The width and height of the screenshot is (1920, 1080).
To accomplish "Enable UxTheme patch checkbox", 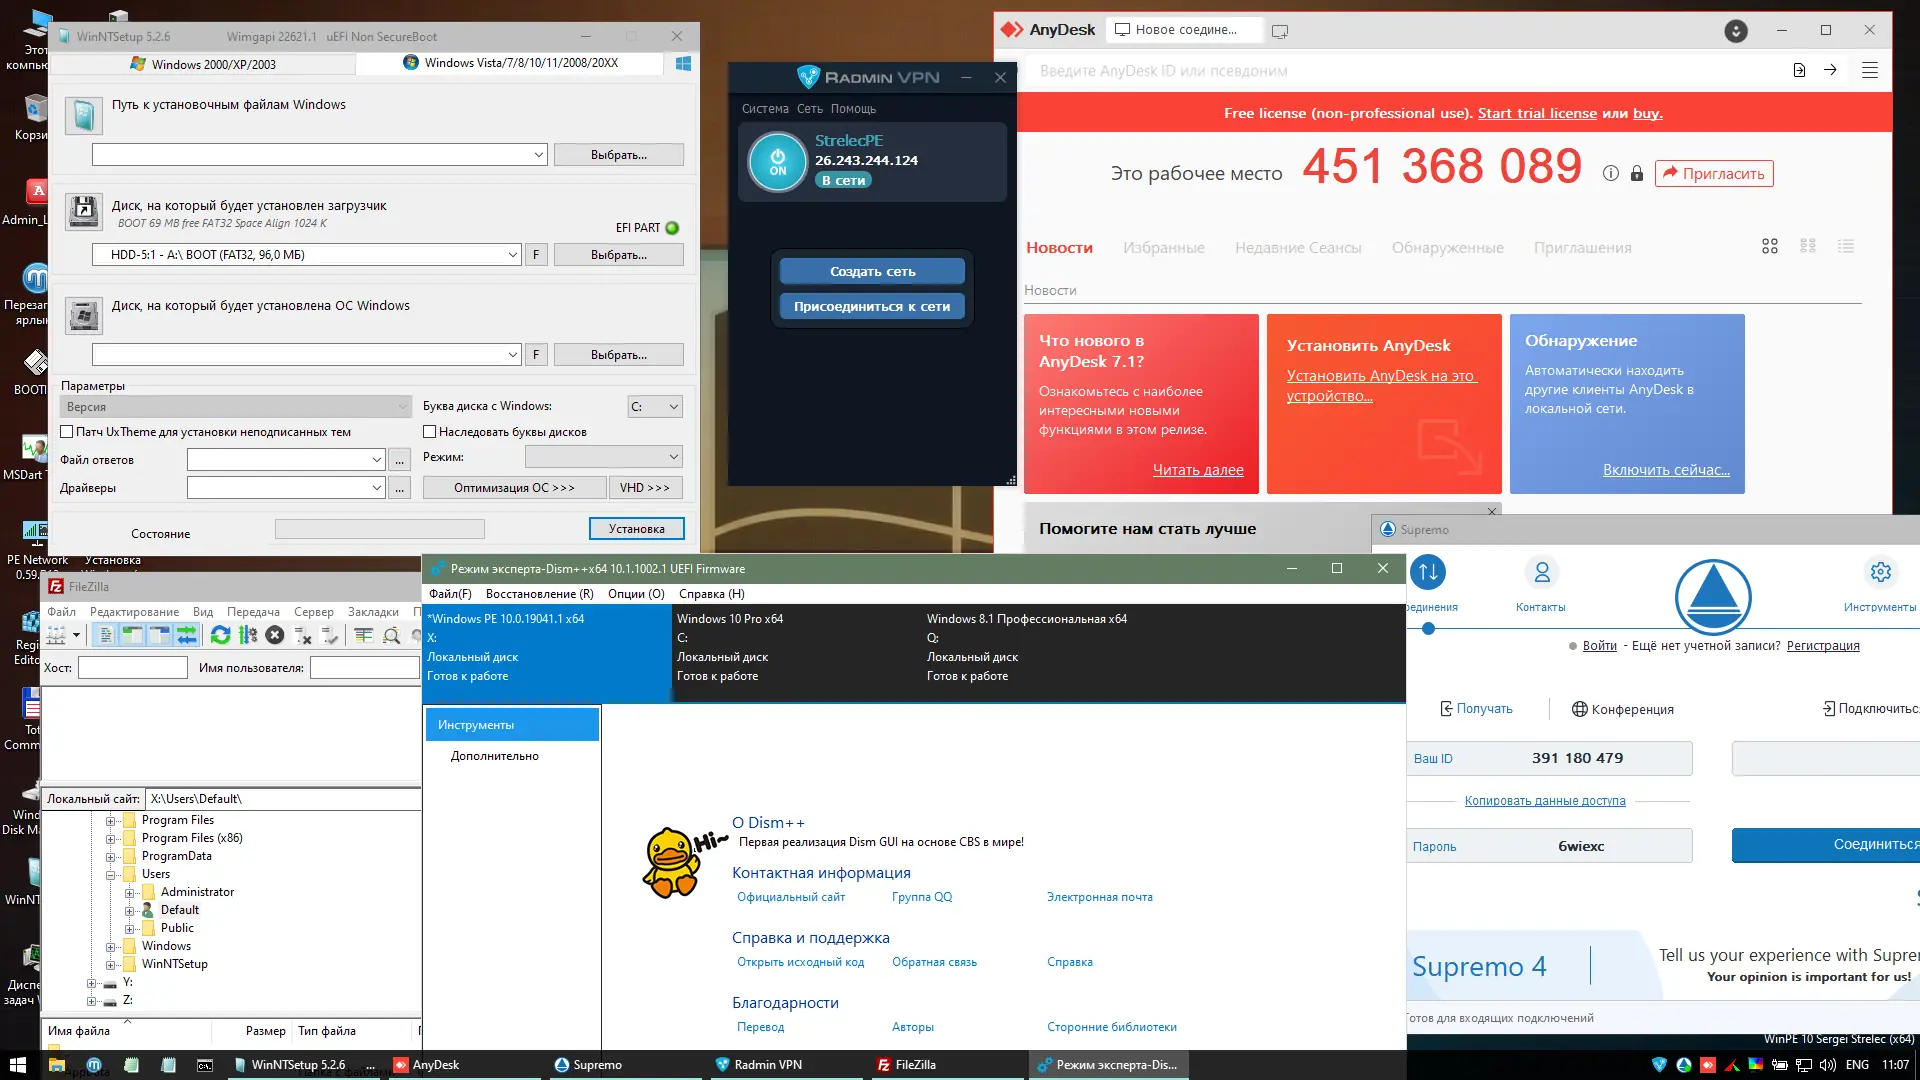I will (67, 432).
